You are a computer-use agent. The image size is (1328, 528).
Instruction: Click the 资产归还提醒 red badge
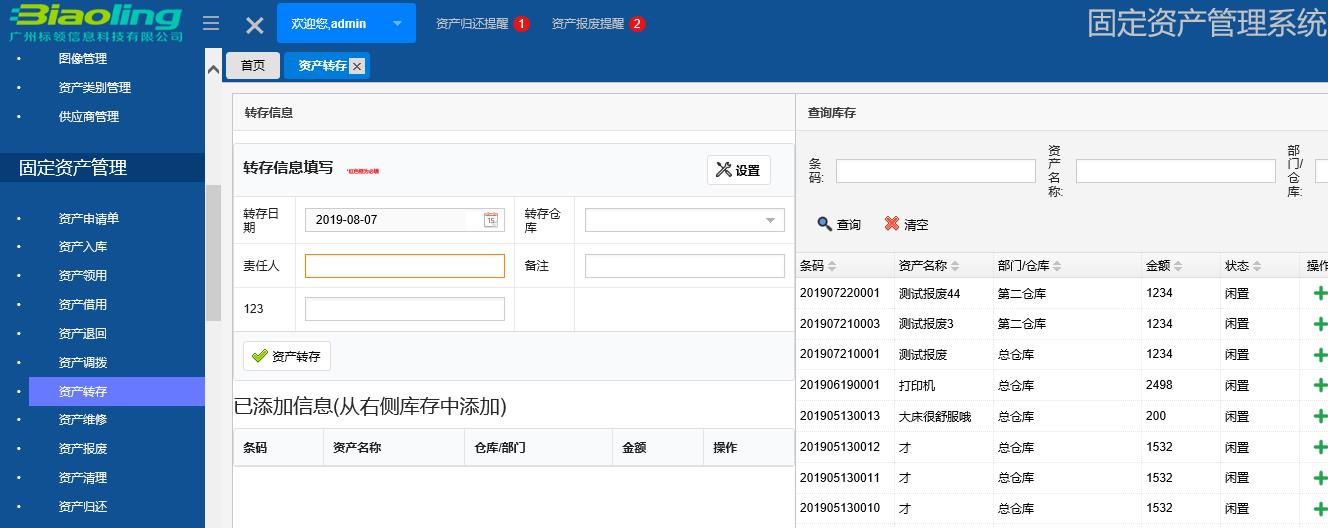point(521,24)
